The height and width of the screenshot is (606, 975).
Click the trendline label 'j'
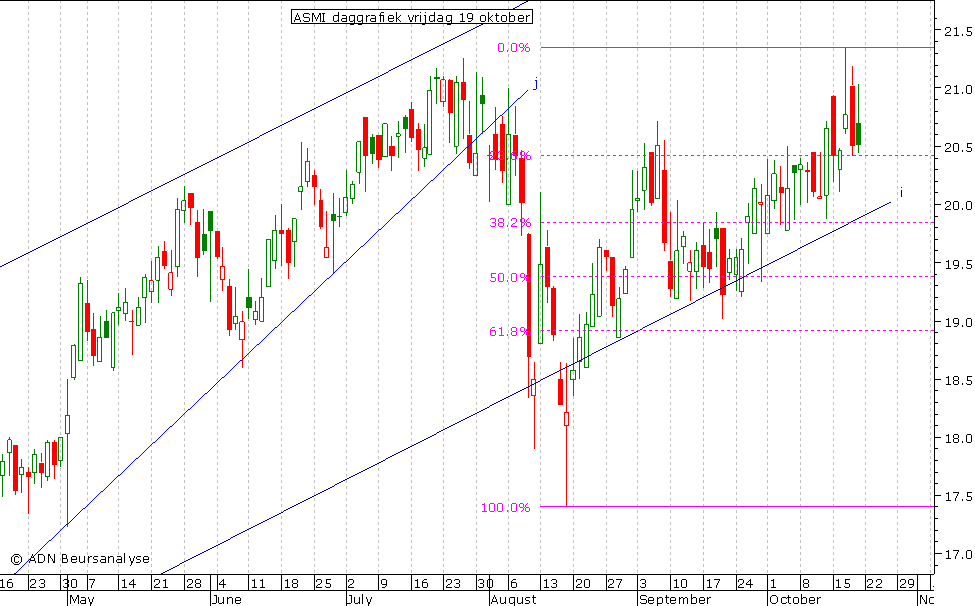[x=535, y=83]
